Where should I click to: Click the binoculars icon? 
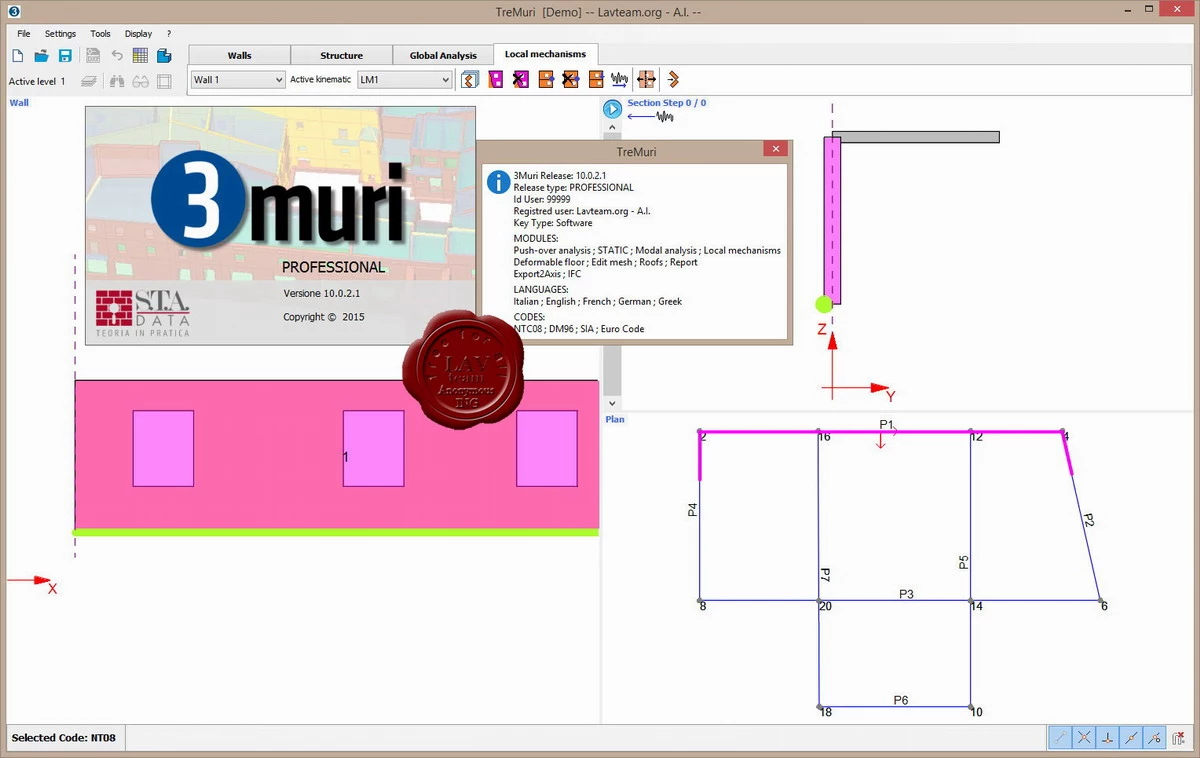point(117,81)
